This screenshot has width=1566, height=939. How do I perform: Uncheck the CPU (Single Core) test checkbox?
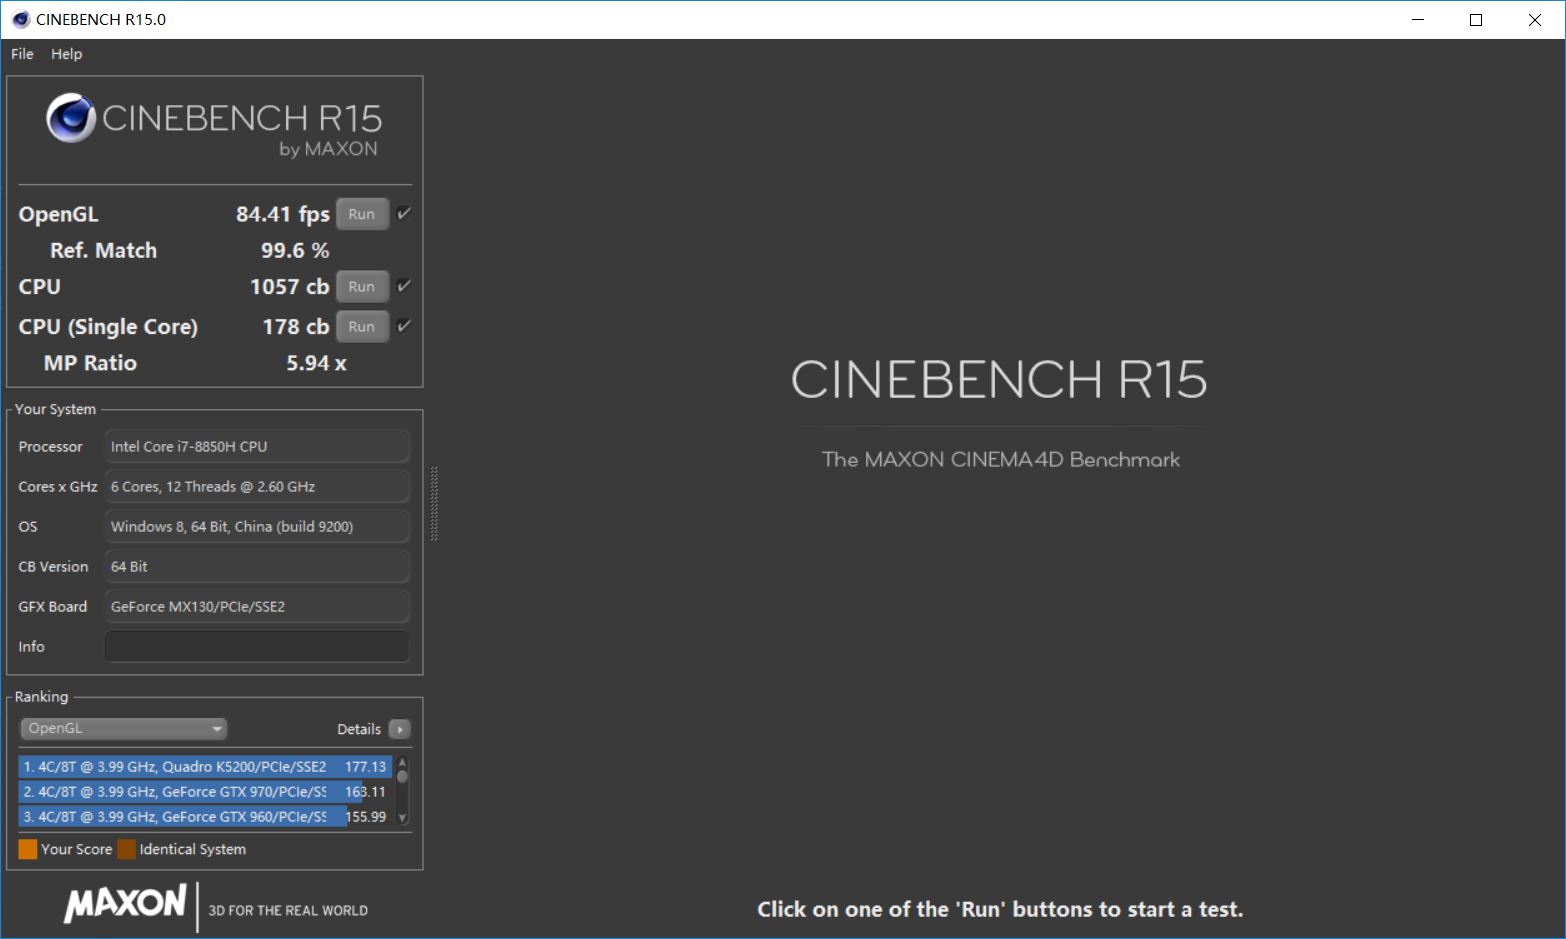pos(404,326)
